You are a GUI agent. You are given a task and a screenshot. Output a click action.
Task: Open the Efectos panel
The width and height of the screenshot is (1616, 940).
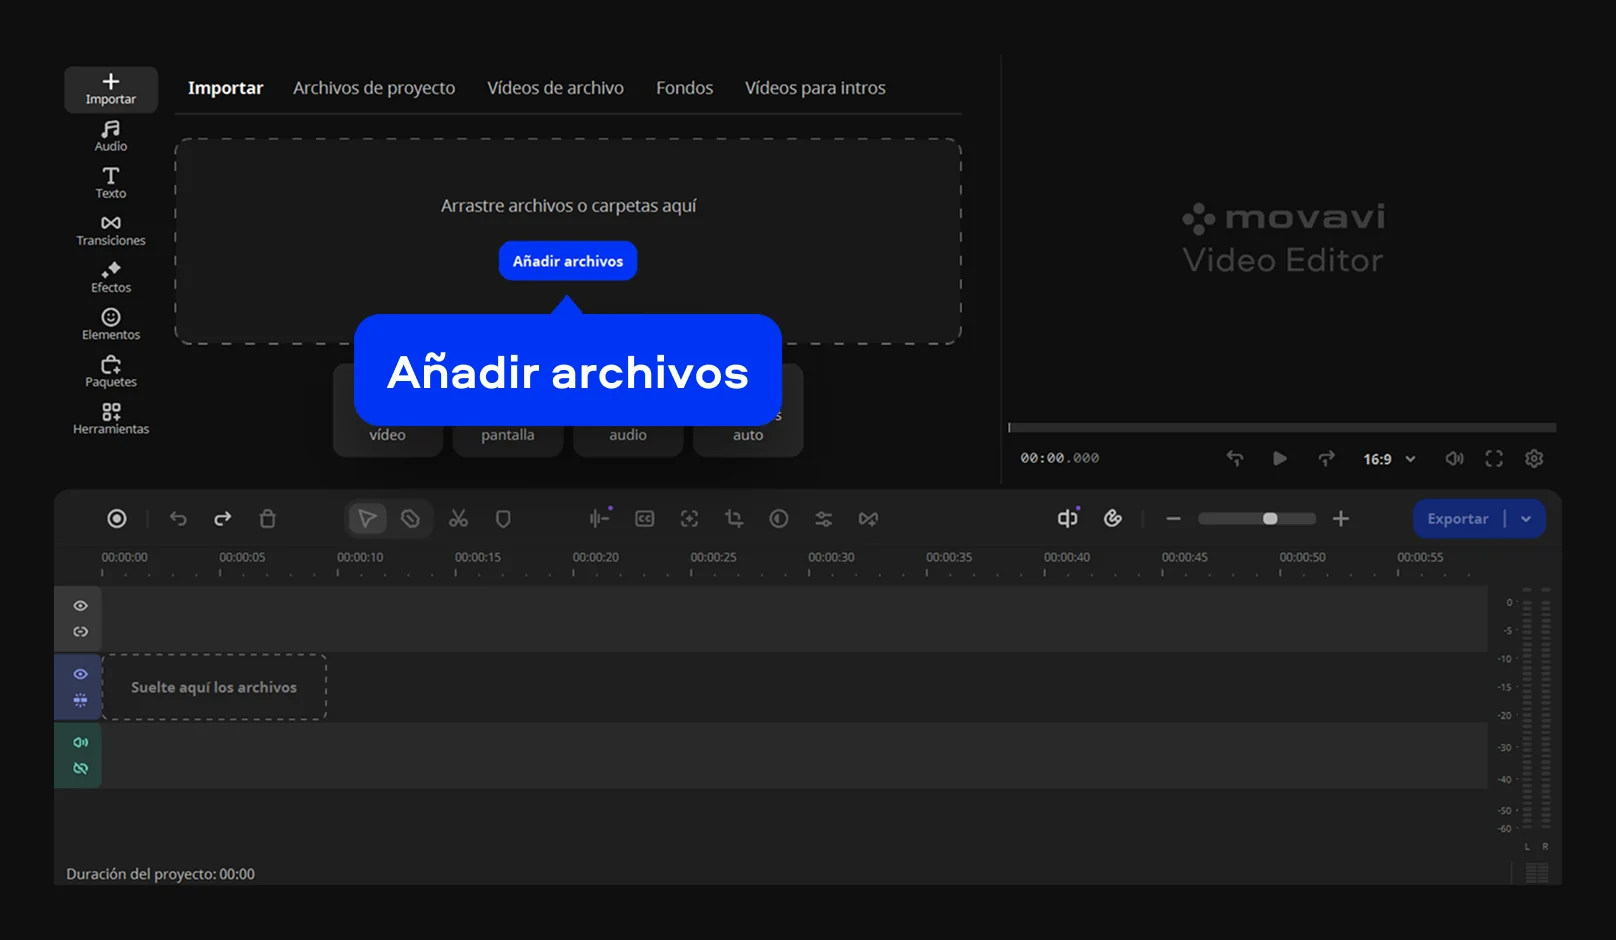(111, 277)
